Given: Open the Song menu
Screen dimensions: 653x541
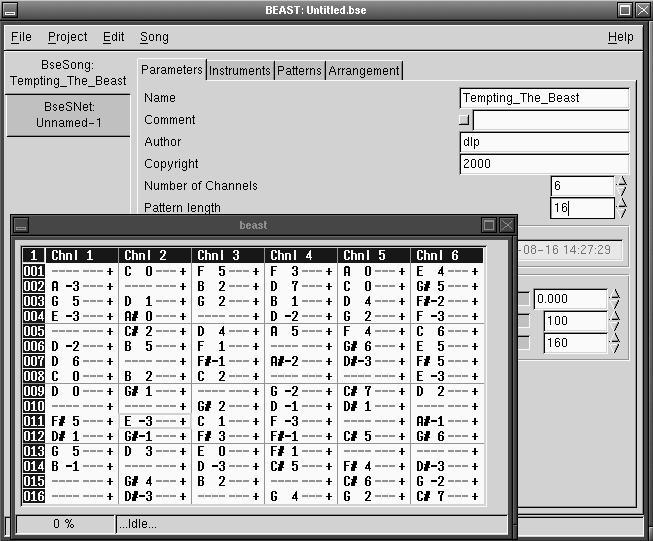Looking at the screenshot, I should pos(154,37).
